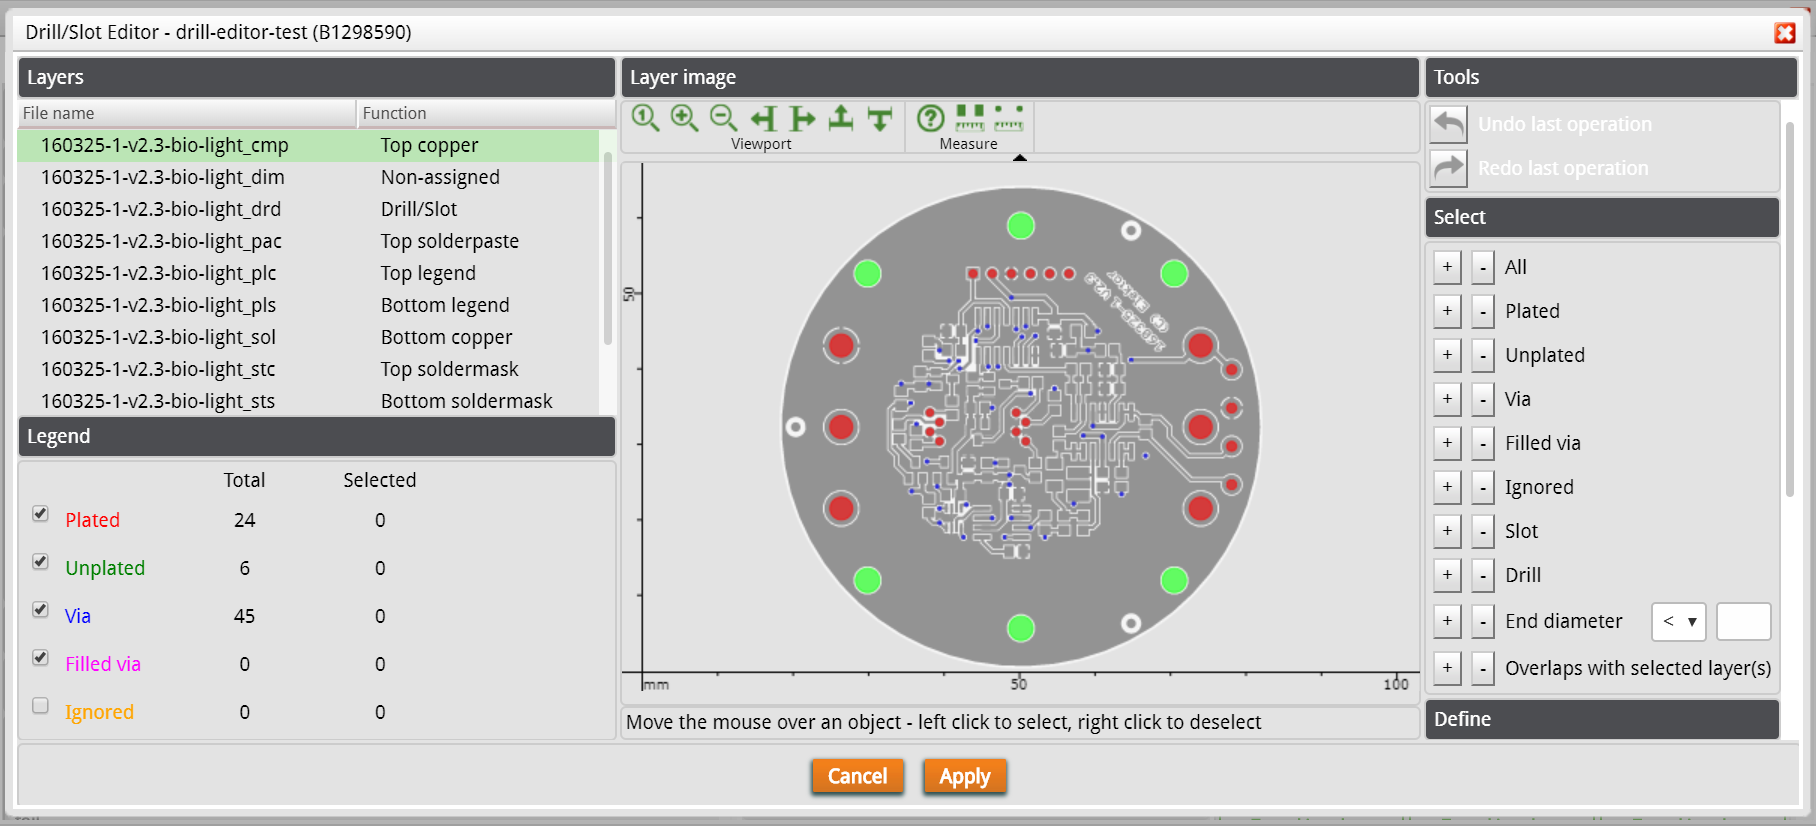Remove Drill items from selection

(x=1483, y=575)
